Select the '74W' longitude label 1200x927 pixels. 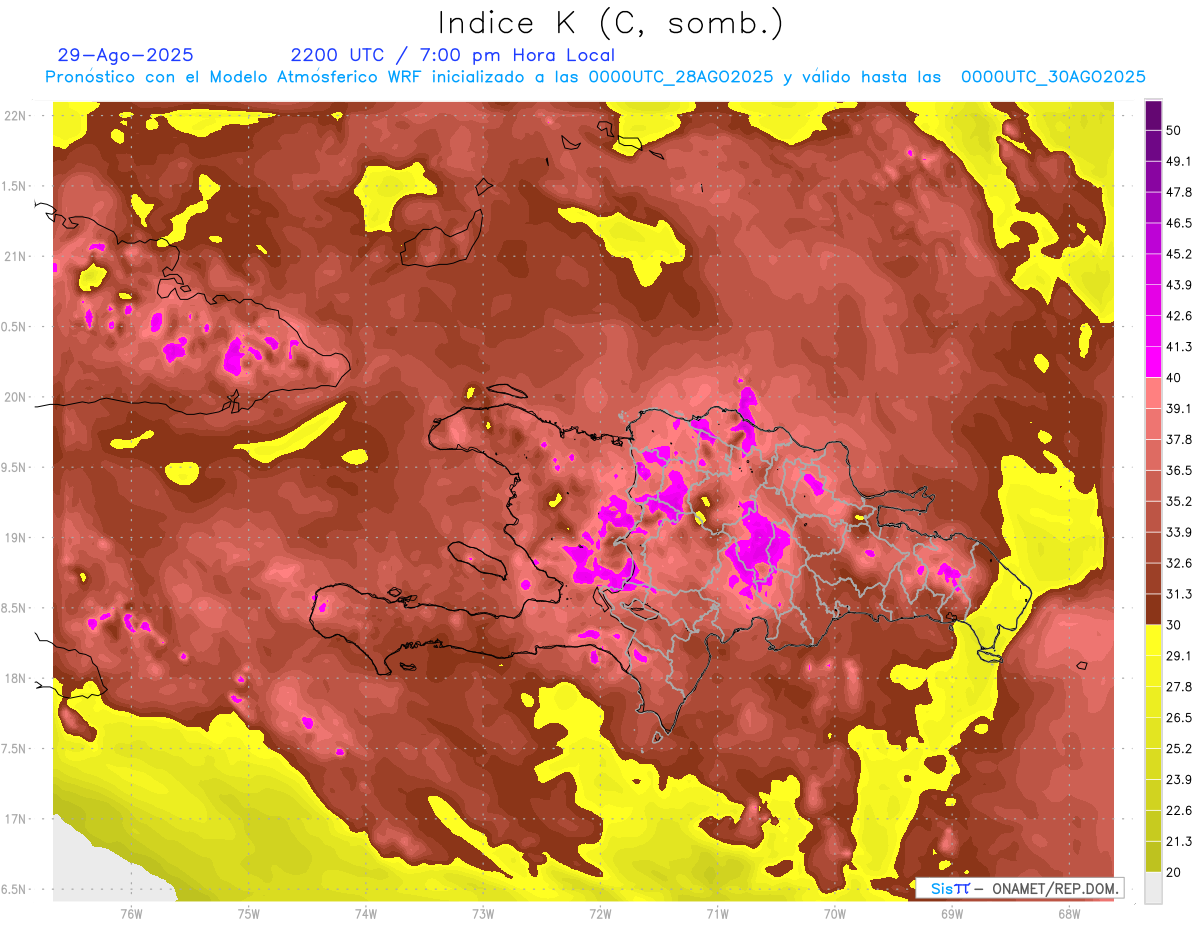click(366, 914)
